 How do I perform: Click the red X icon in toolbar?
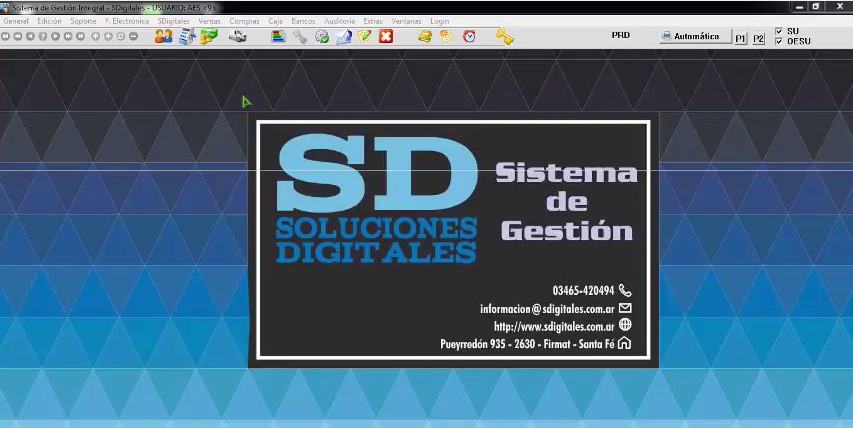tap(386, 36)
